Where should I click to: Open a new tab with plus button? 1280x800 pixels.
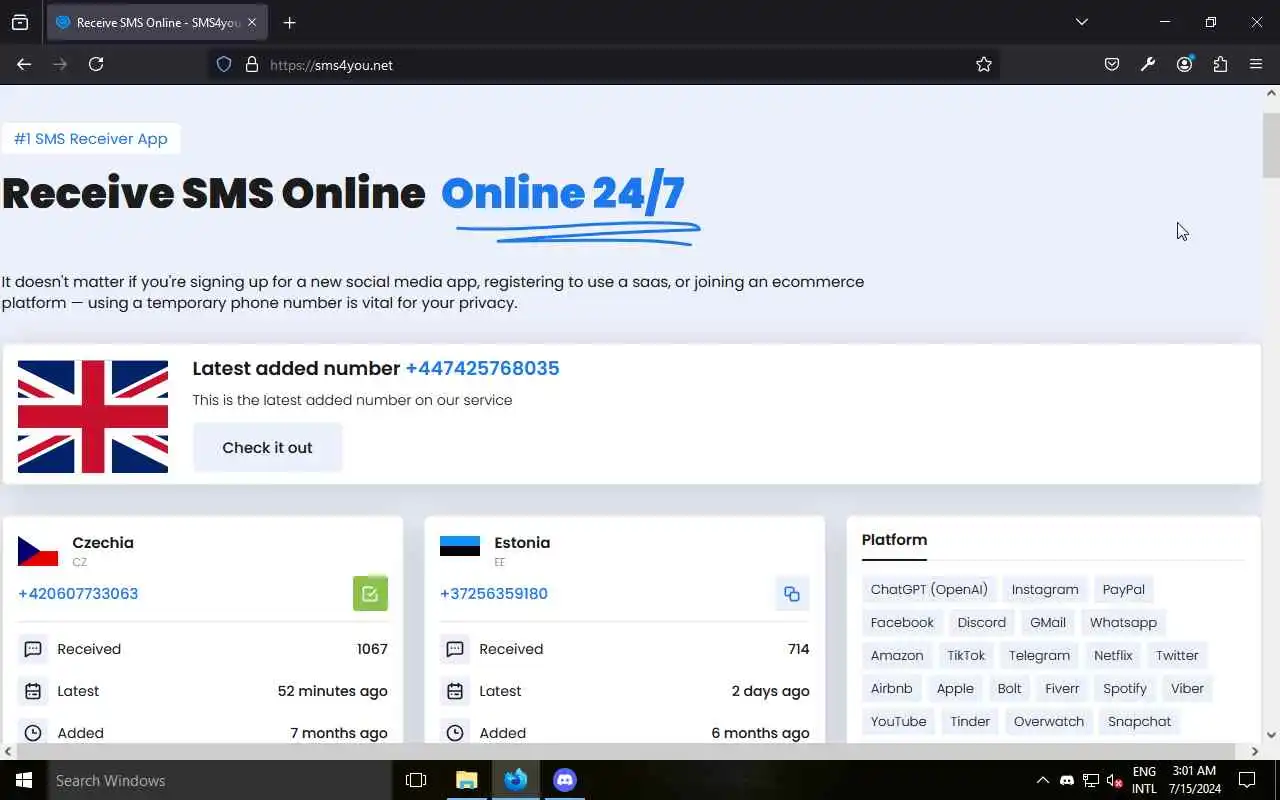pyautogui.click(x=289, y=22)
